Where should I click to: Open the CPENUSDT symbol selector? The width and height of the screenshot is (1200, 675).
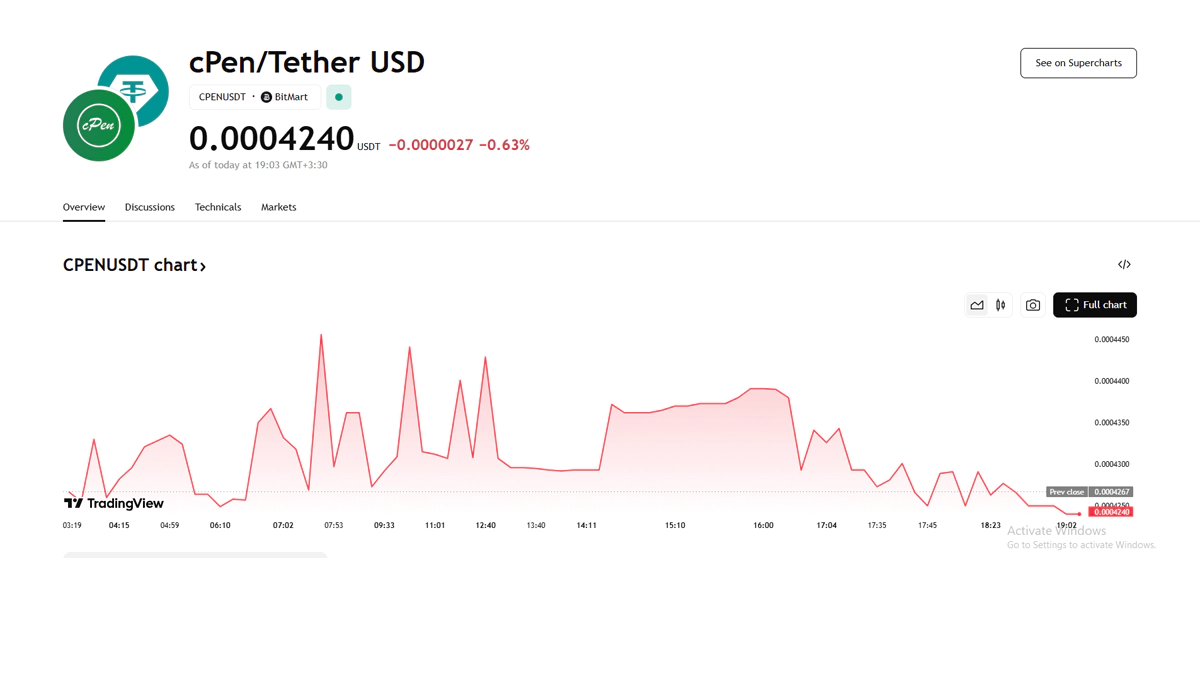tap(222, 97)
